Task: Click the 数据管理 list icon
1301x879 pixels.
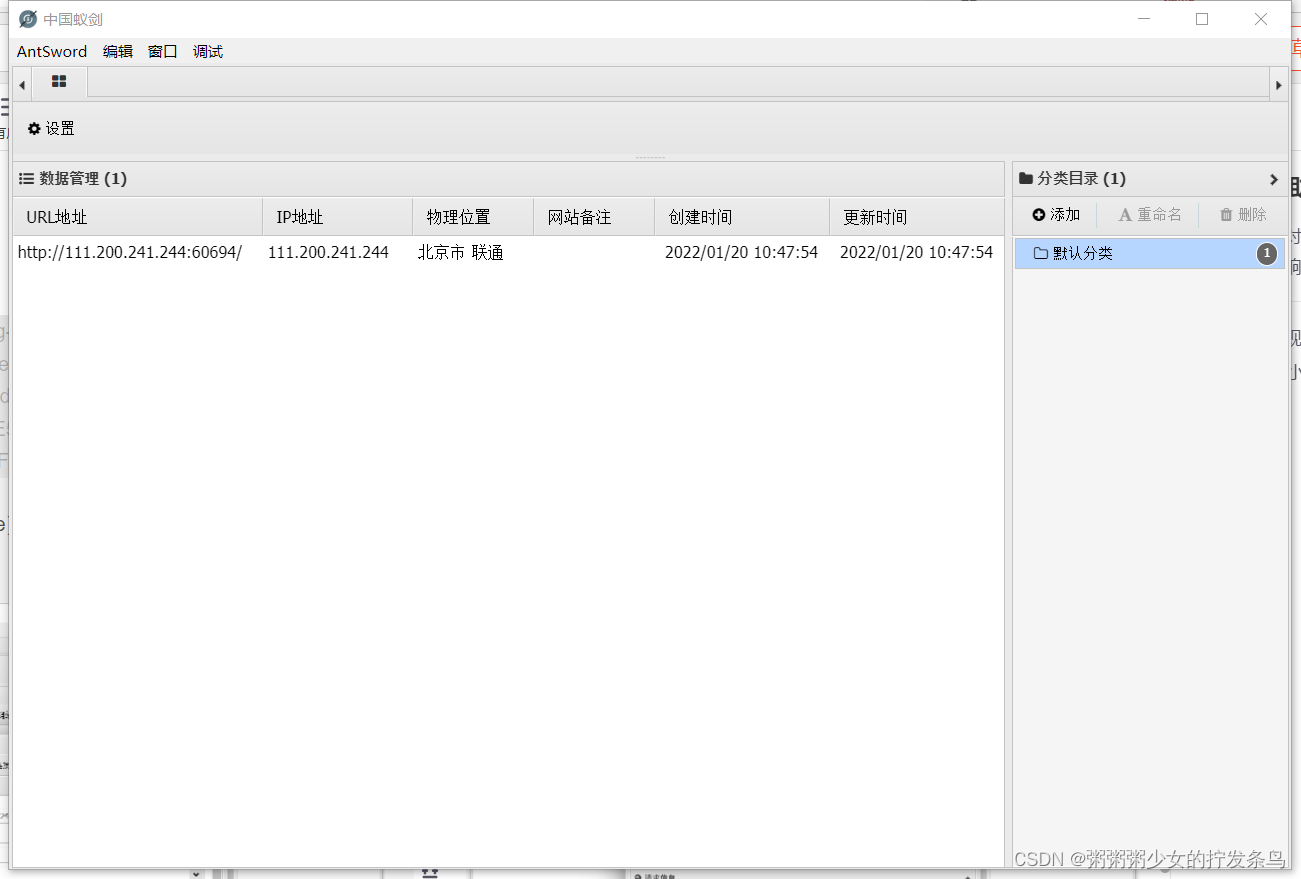Action: pos(27,179)
